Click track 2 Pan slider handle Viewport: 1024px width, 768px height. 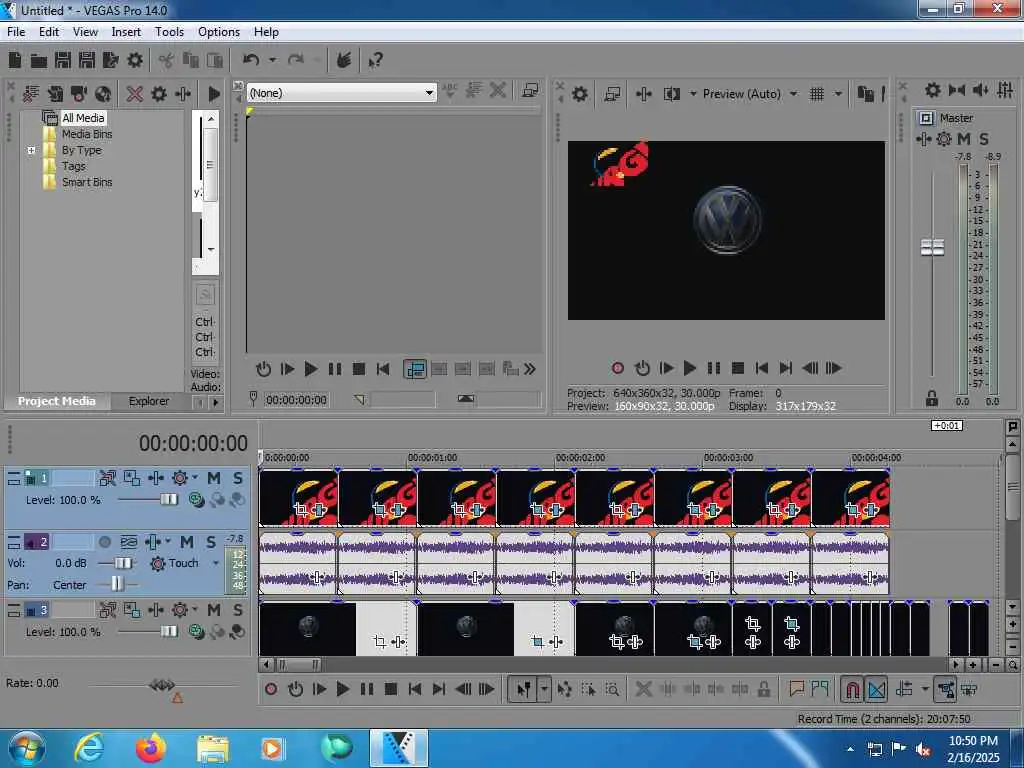tap(116, 583)
